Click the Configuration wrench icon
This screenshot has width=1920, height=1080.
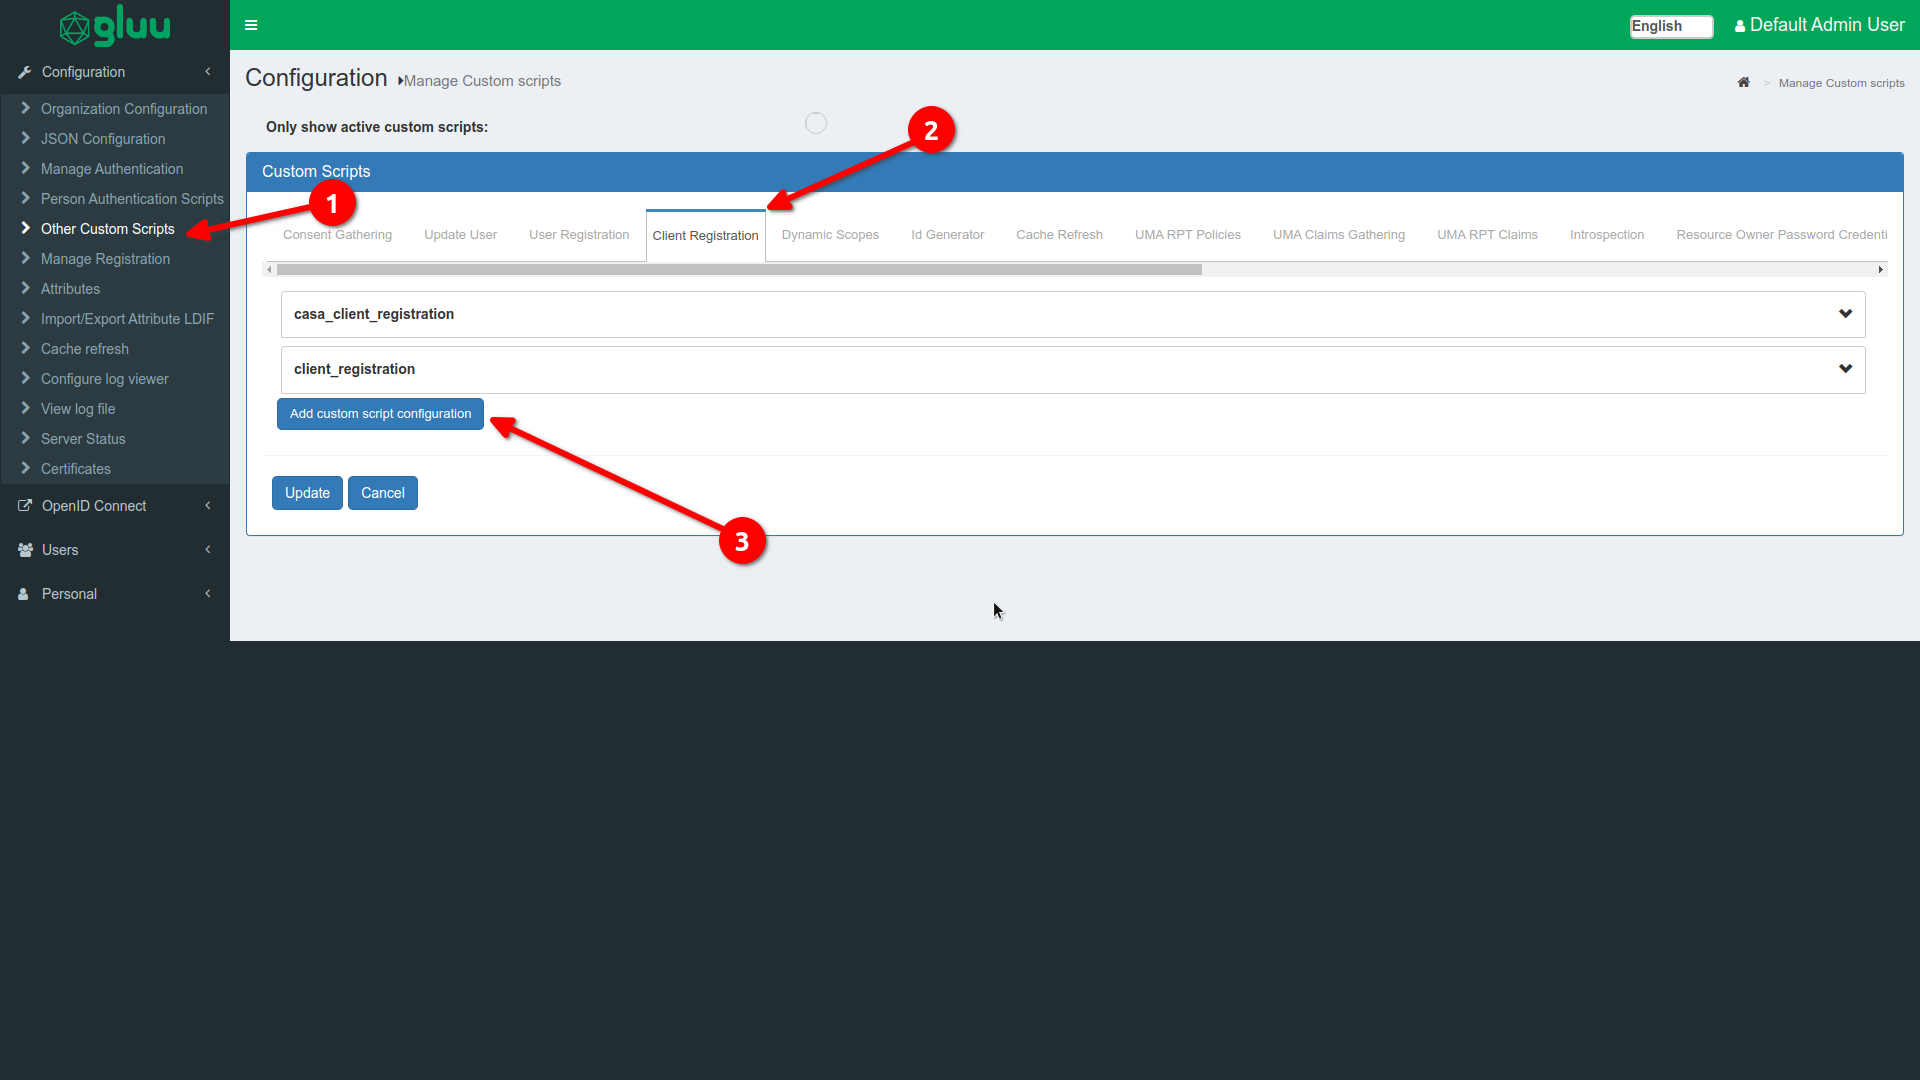point(25,72)
